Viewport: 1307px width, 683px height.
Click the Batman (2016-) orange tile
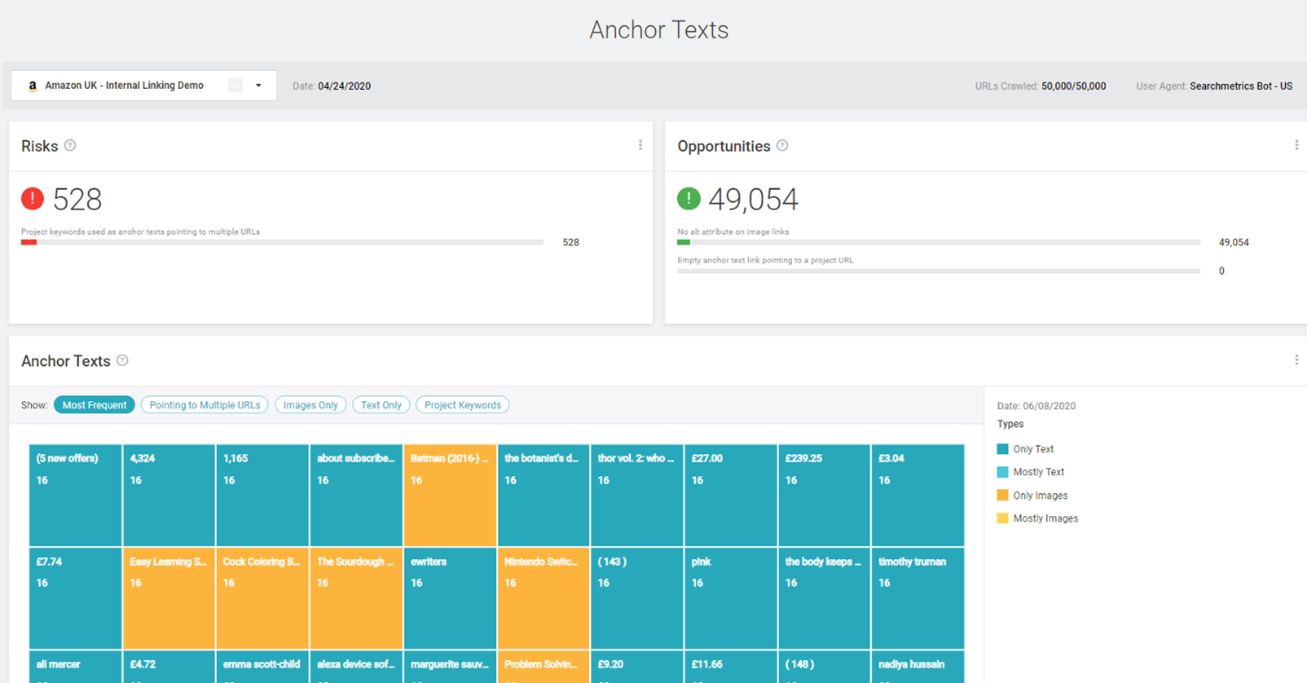450,495
